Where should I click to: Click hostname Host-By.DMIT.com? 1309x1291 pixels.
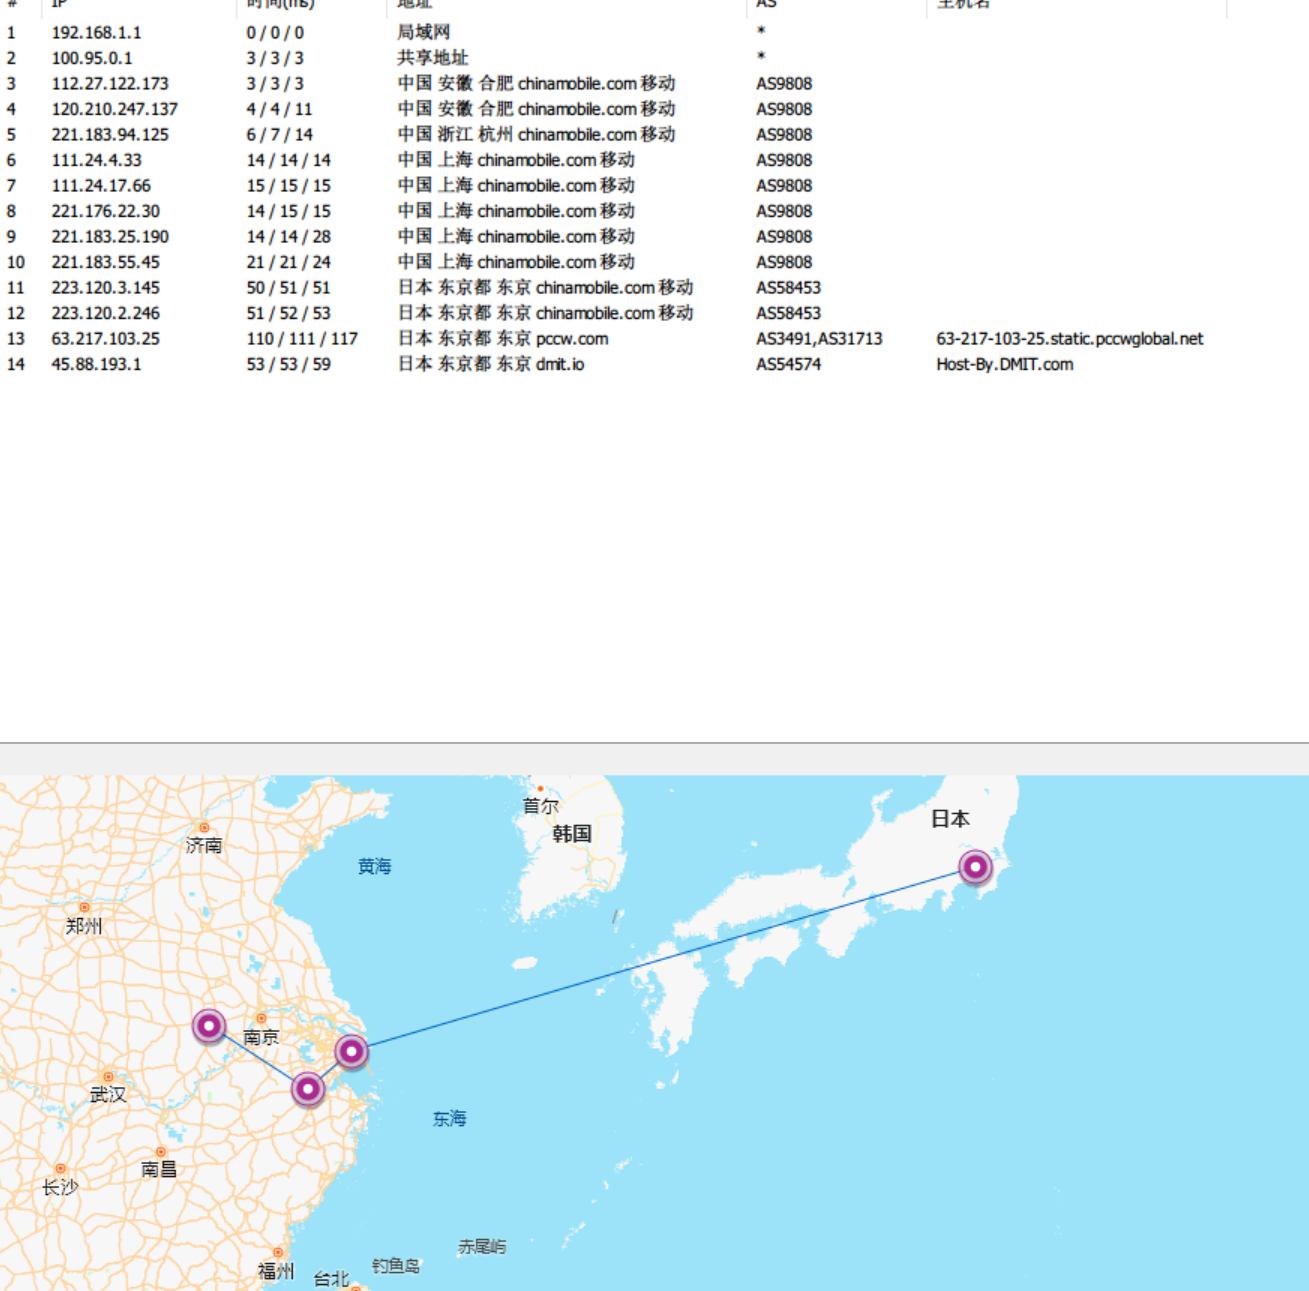pos(1004,364)
